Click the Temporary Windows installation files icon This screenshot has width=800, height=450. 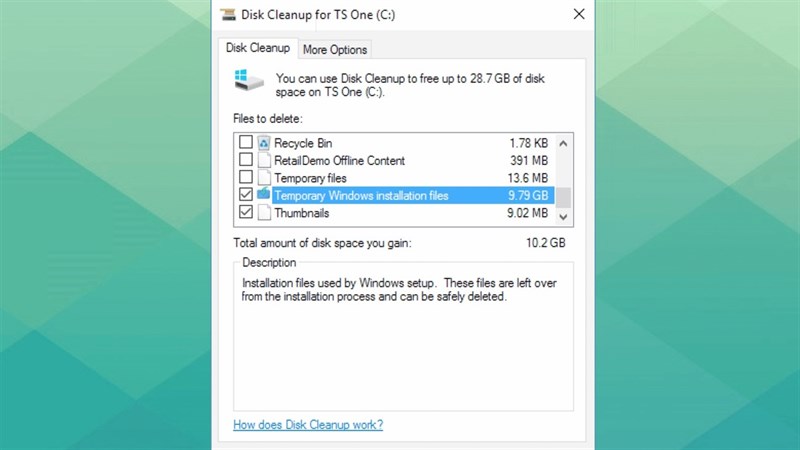tap(264, 194)
